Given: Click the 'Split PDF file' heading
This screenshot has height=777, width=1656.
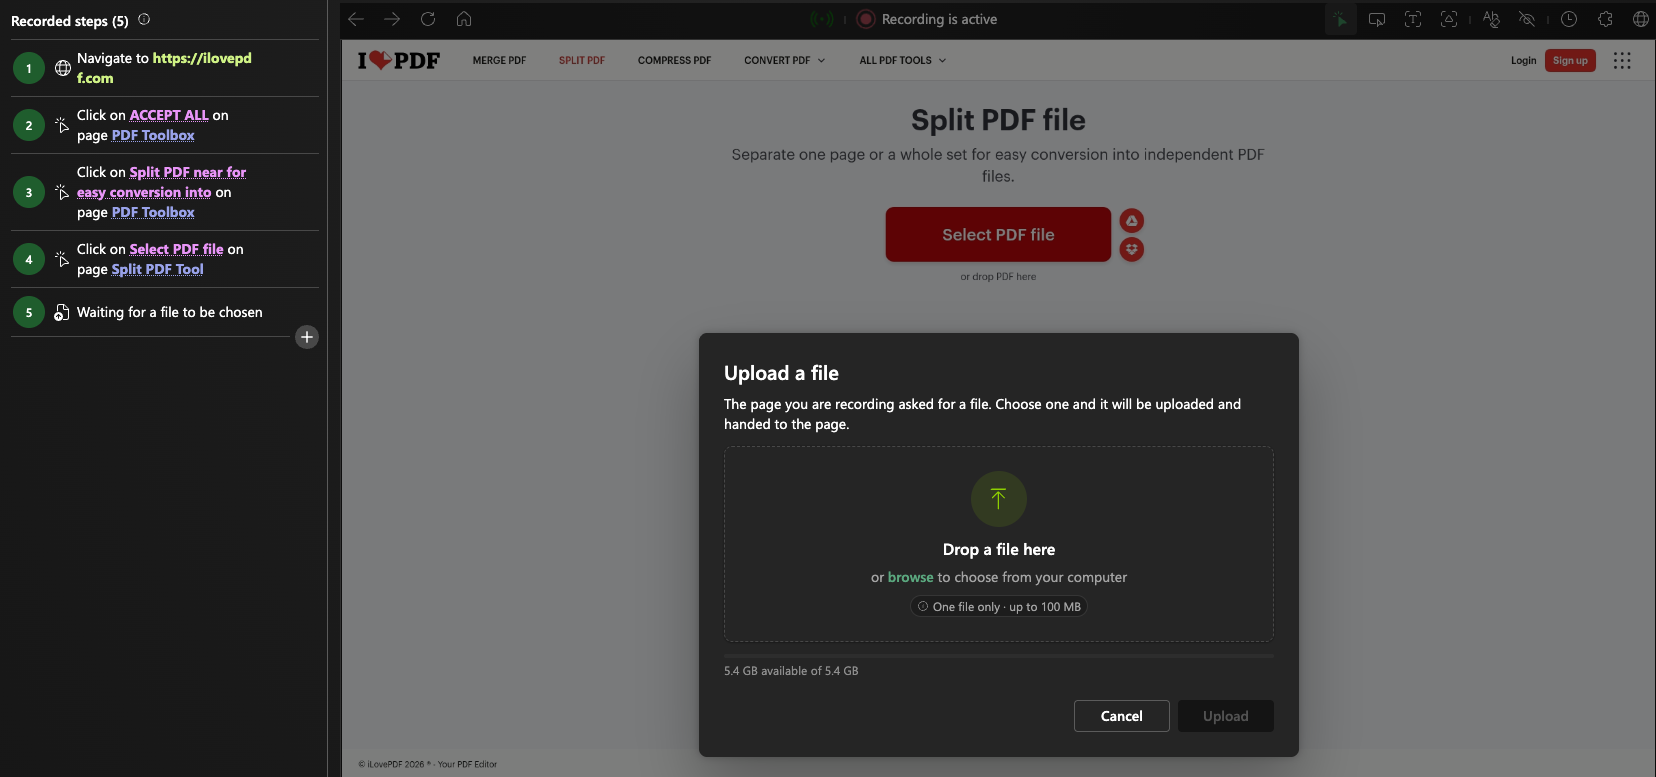Looking at the screenshot, I should tap(998, 120).
